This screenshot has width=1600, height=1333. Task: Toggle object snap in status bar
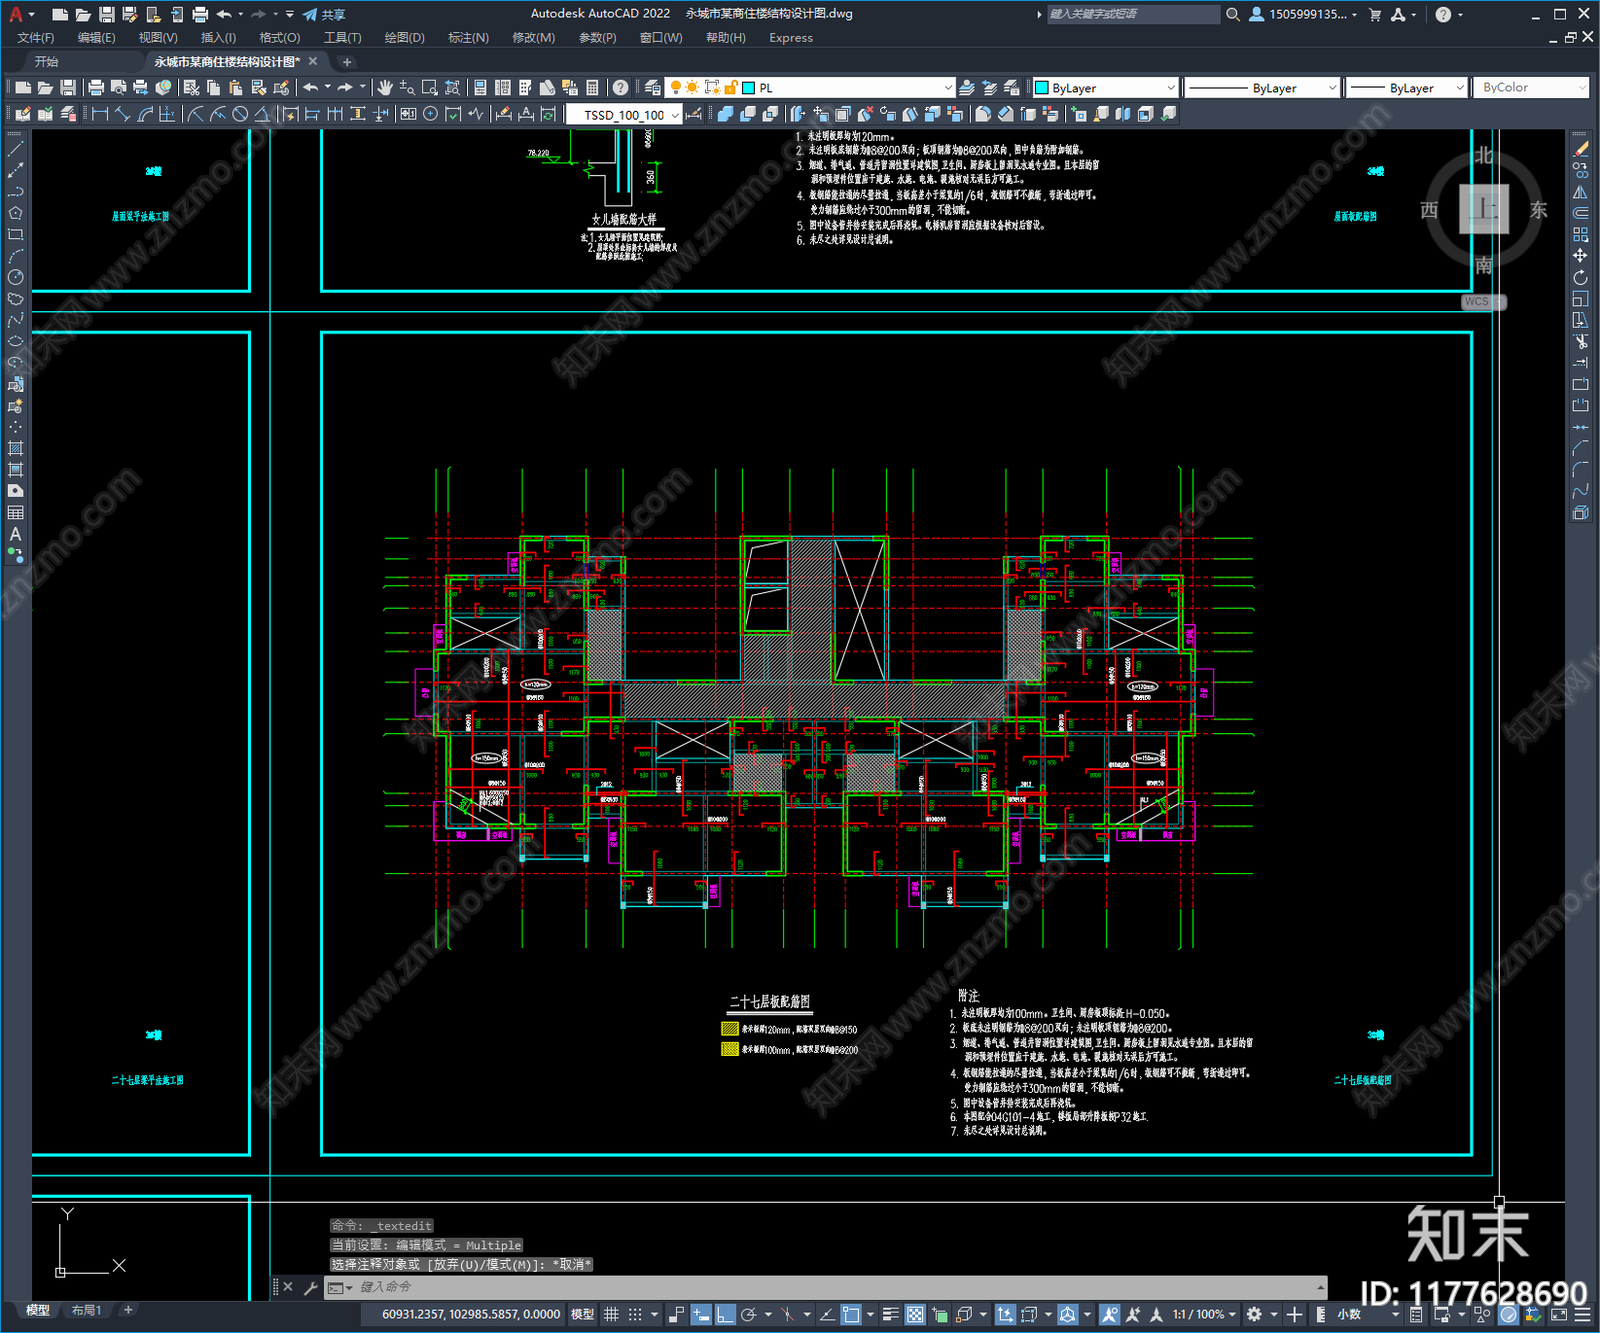pyautogui.click(x=851, y=1314)
